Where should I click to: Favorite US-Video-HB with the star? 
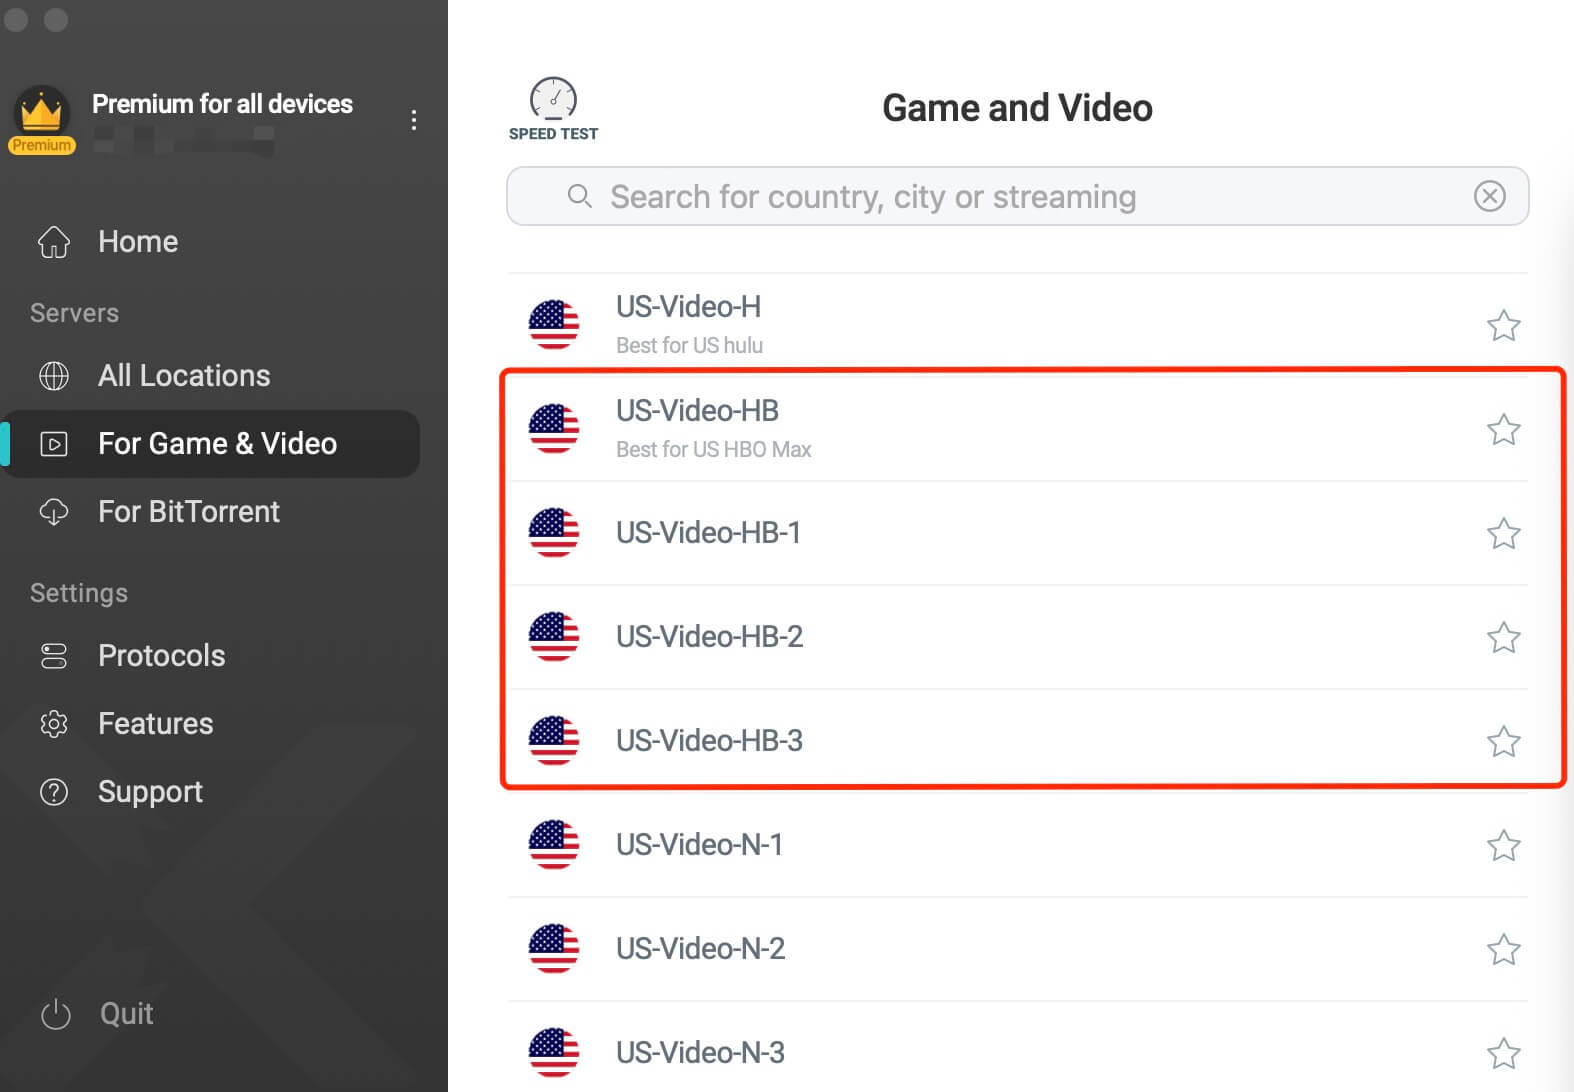coord(1503,430)
